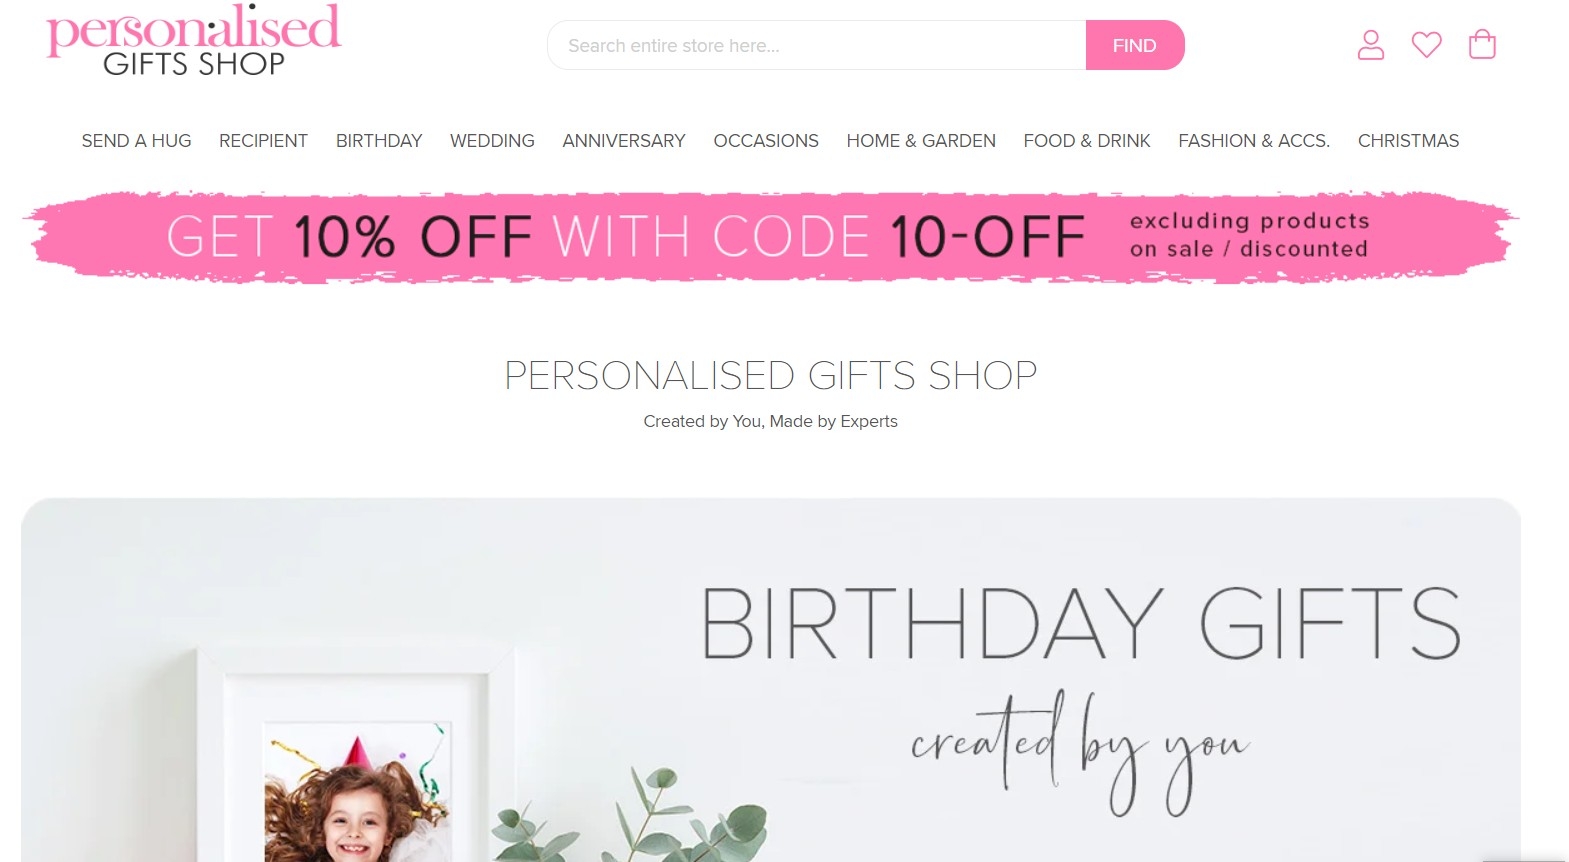Open the RECIPIENT menu
This screenshot has height=862, width=1569.
point(263,141)
